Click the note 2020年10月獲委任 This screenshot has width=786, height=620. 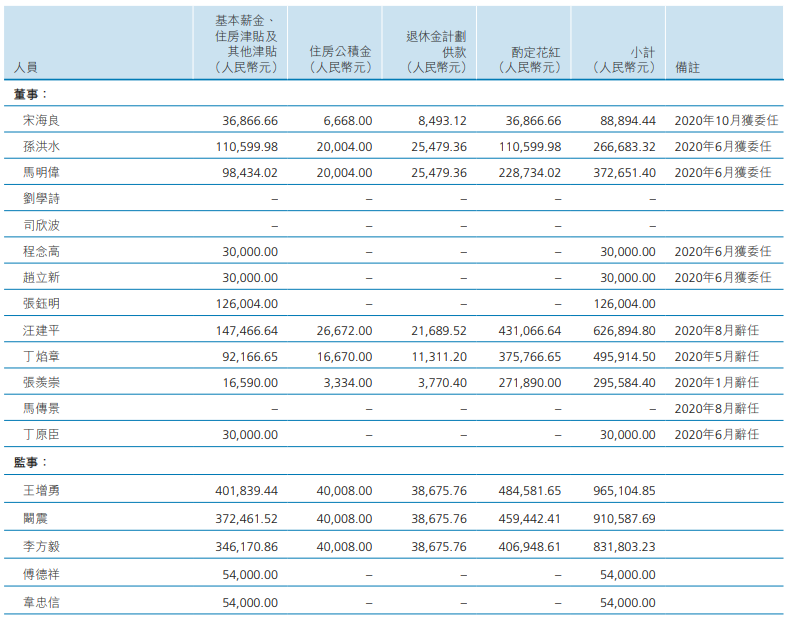[726, 120]
